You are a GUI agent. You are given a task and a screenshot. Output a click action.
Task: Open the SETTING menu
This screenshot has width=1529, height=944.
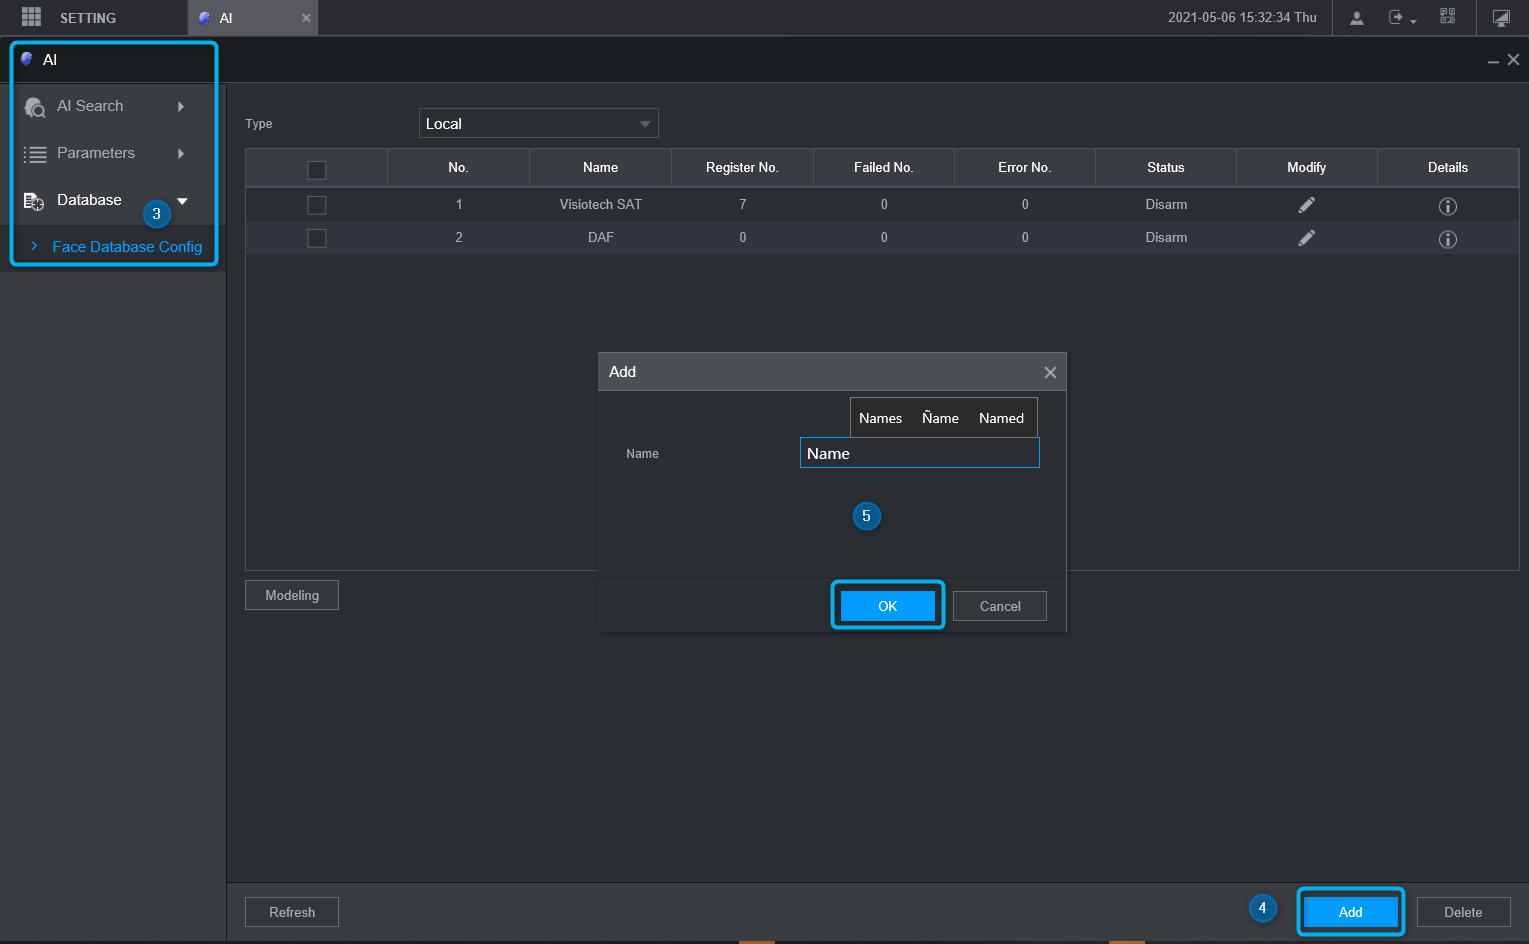pos(88,18)
